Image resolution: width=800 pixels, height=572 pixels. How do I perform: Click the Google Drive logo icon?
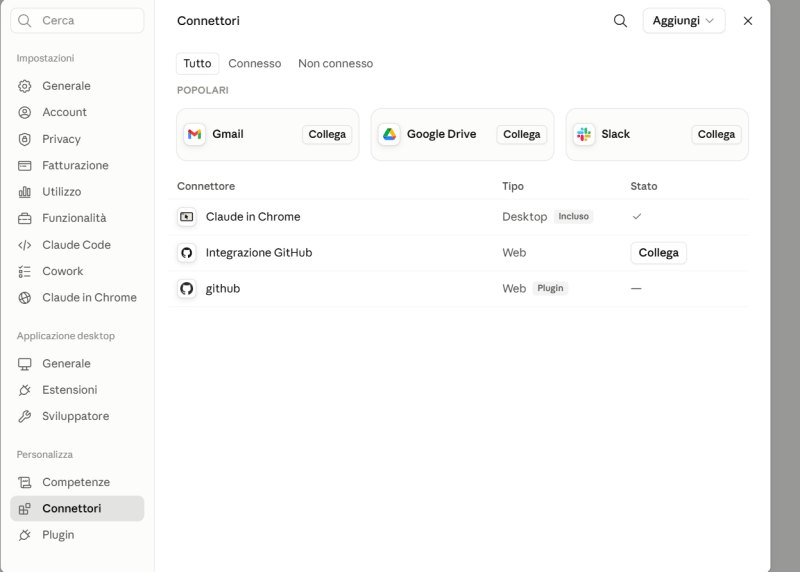389,134
